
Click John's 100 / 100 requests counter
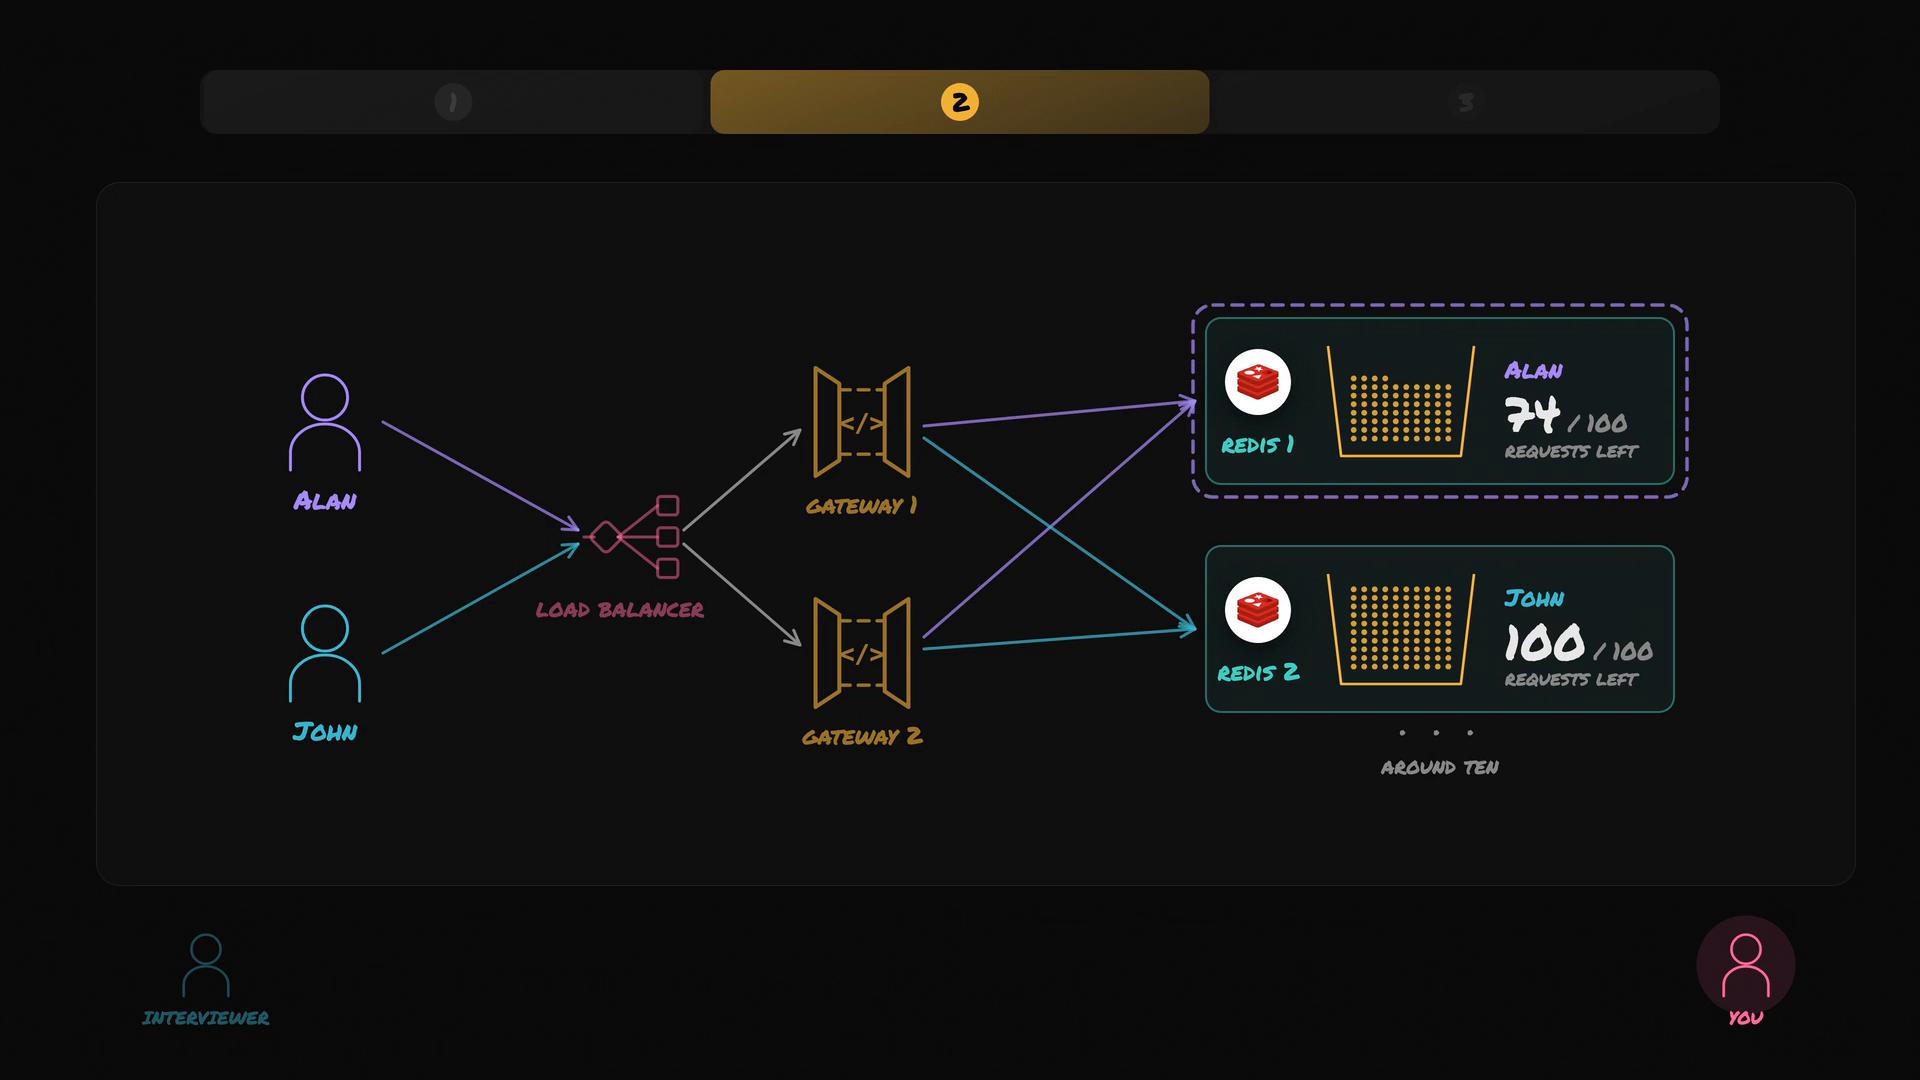pyautogui.click(x=1579, y=643)
